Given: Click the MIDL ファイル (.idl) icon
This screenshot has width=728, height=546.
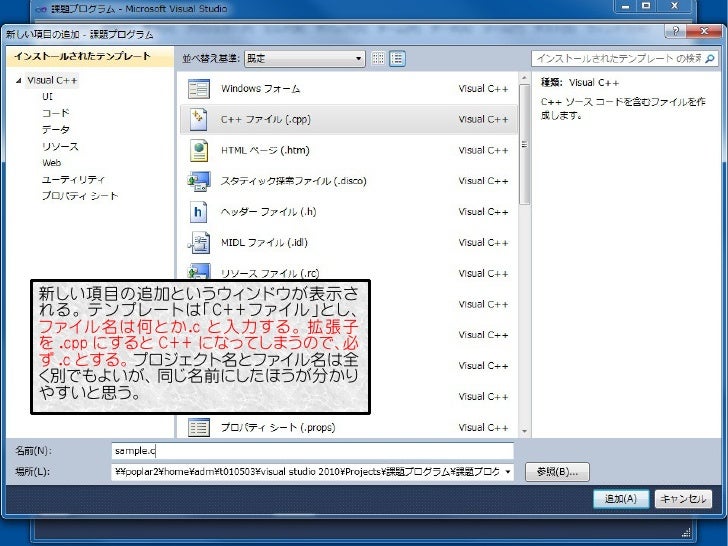Looking at the screenshot, I should coord(199,243).
